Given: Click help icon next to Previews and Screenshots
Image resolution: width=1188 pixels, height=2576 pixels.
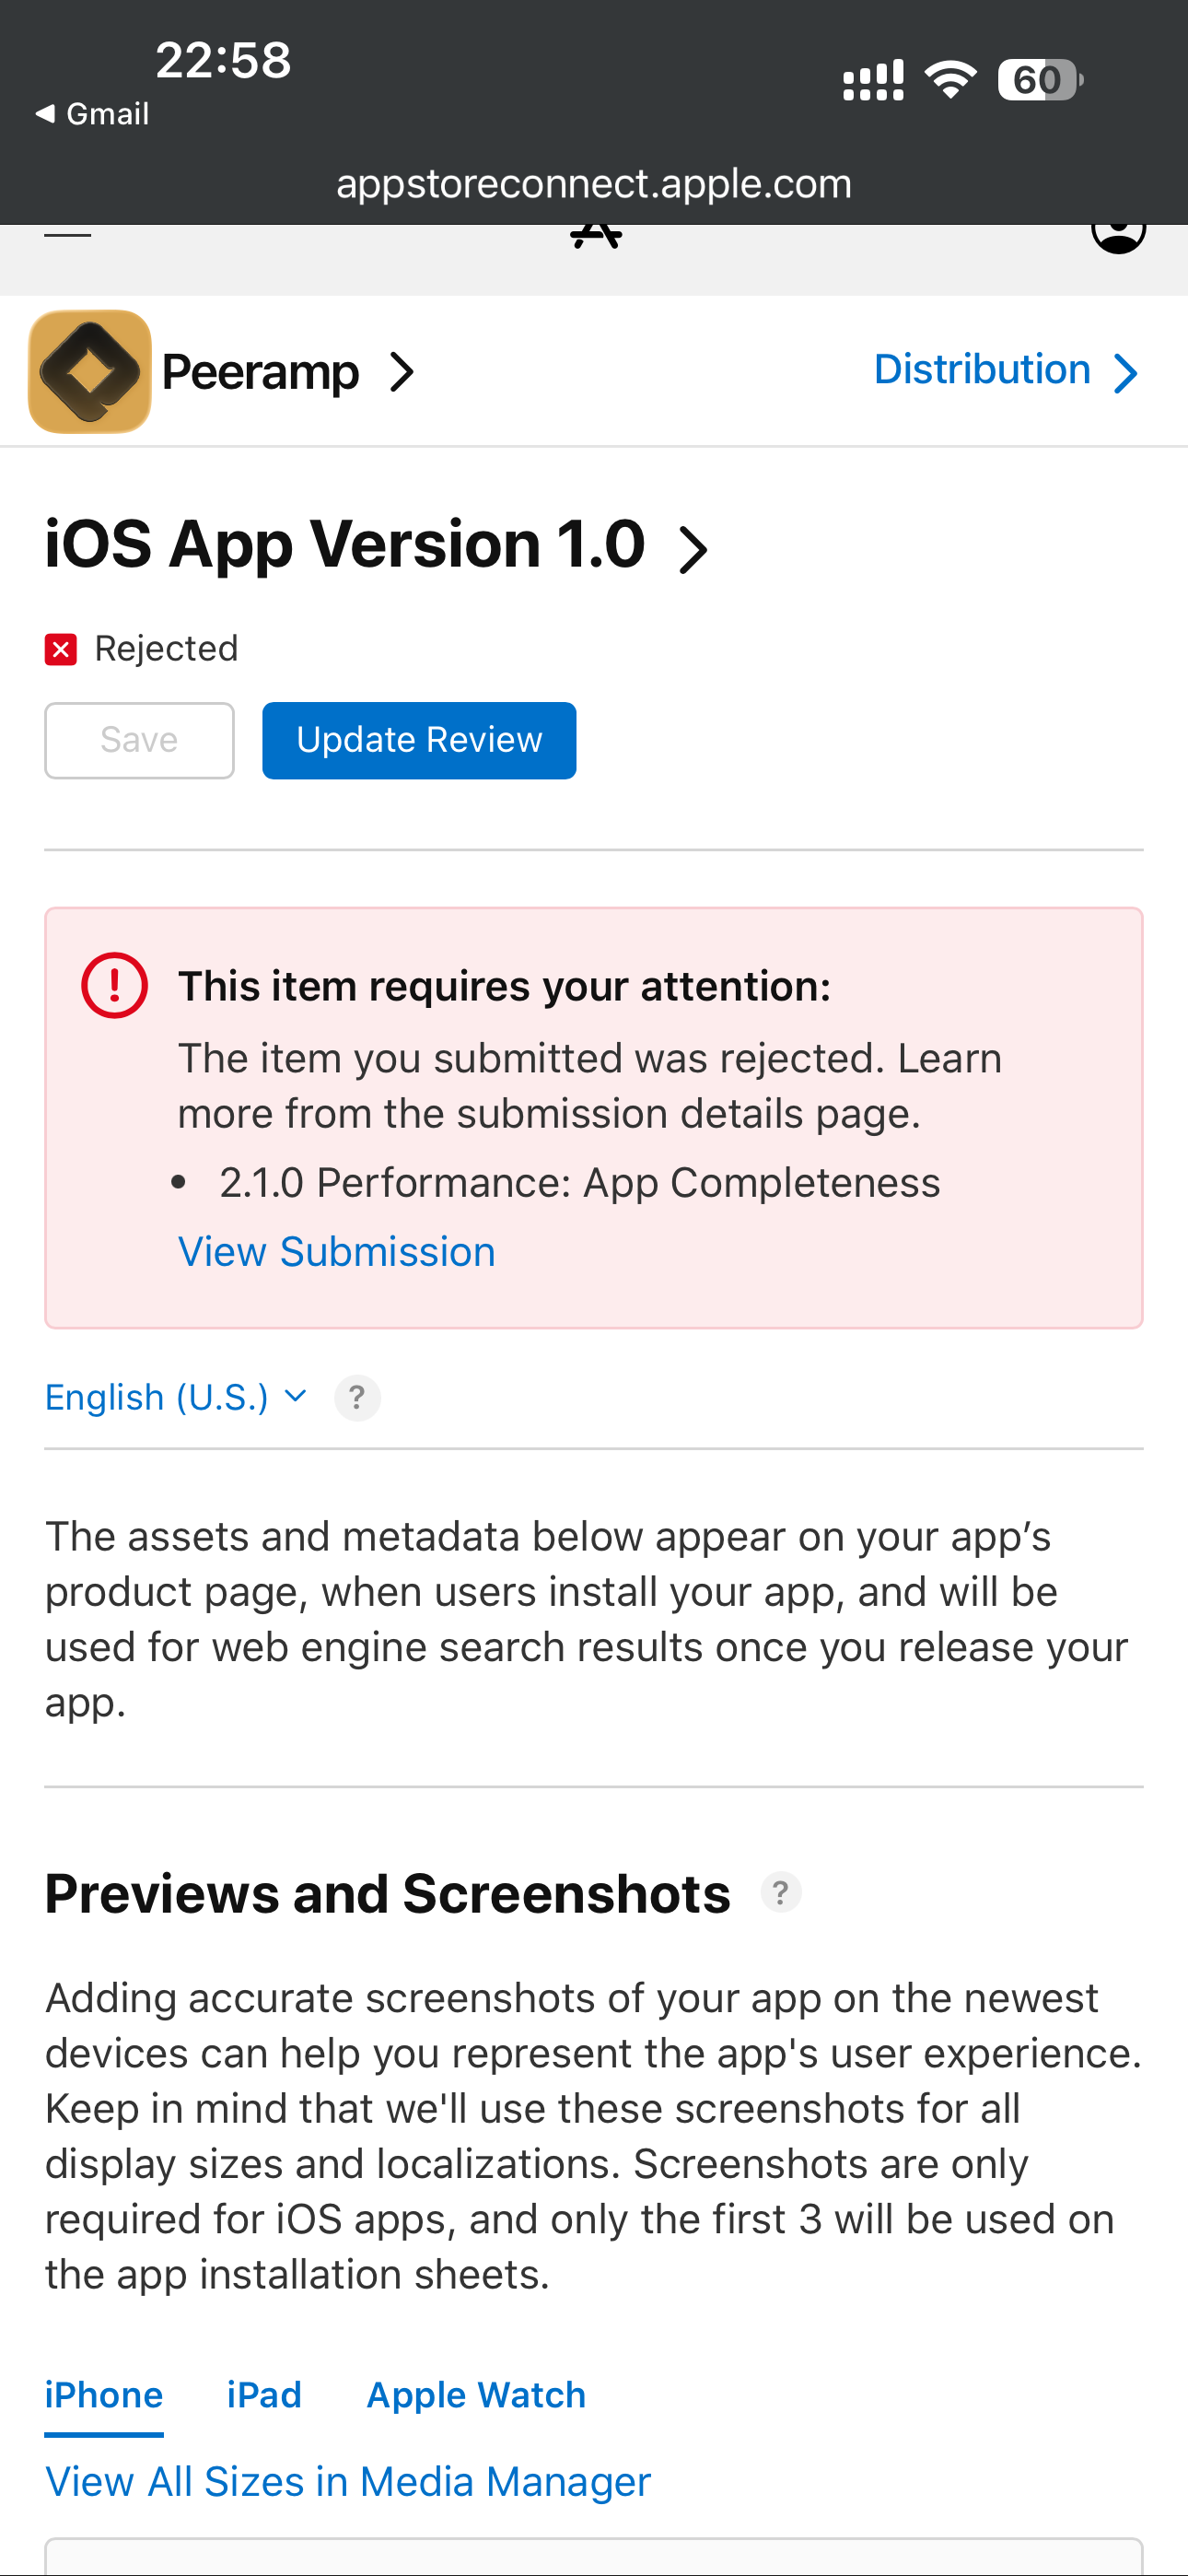Looking at the screenshot, I should (x=781, y=1892).
